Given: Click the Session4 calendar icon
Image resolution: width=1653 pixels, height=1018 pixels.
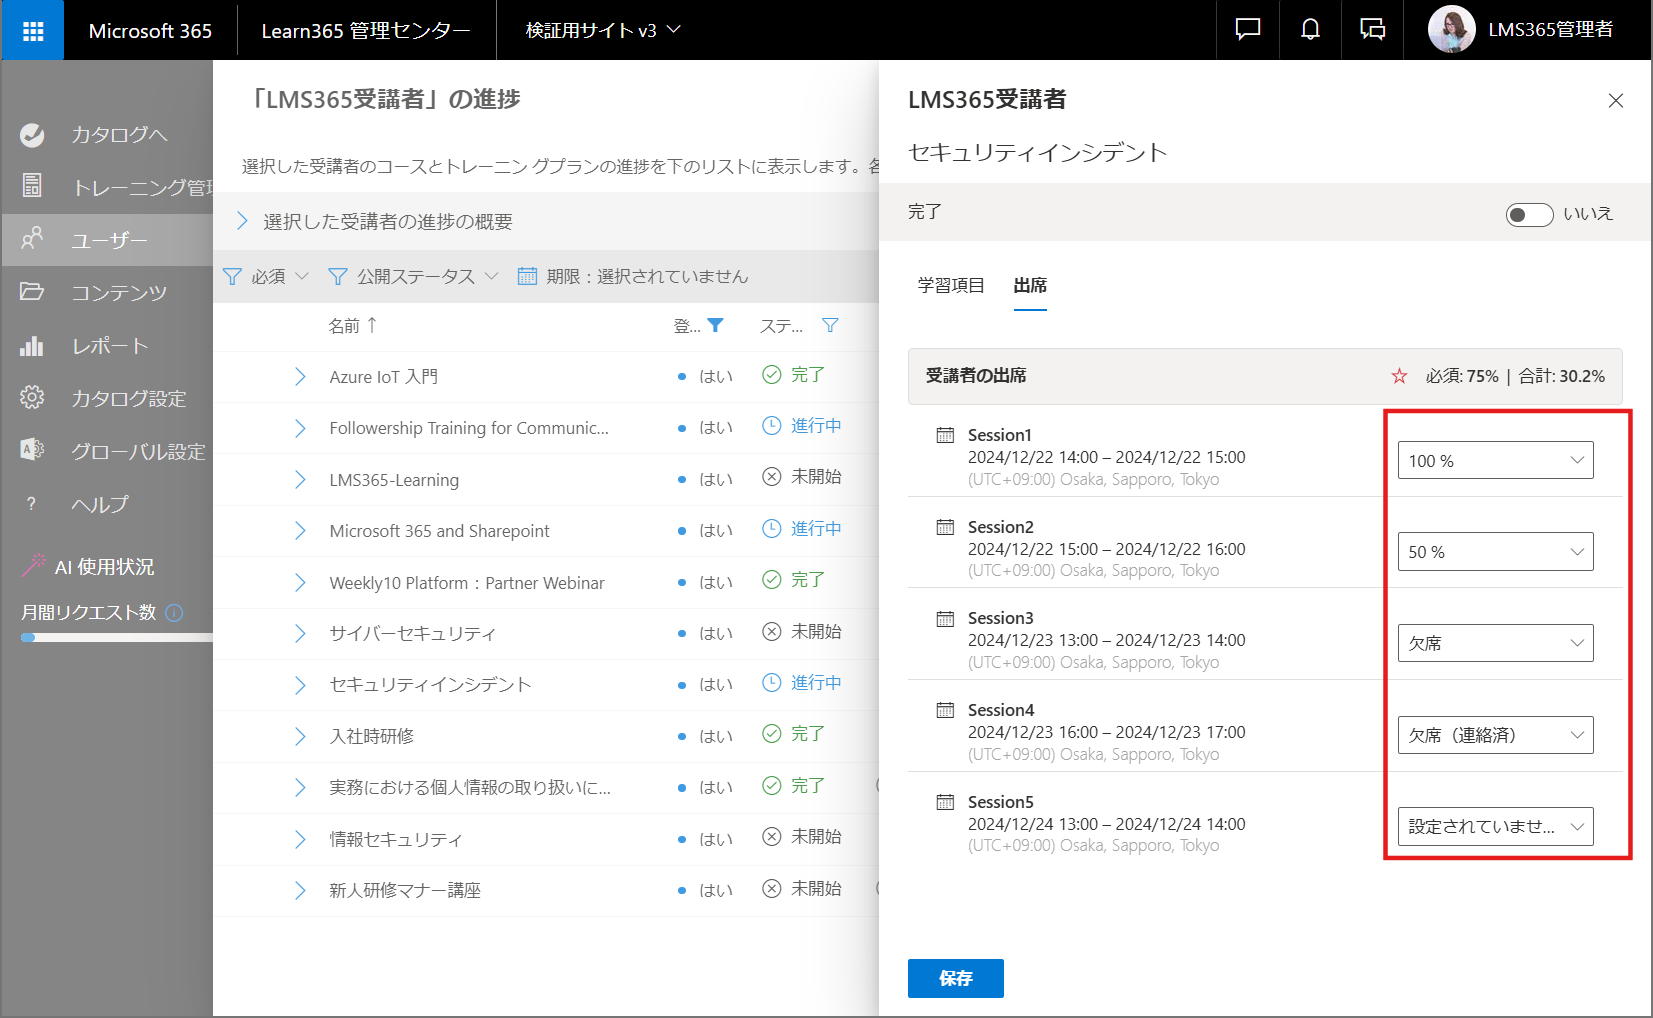Looking at the screenshot, I should click(945, 710).
